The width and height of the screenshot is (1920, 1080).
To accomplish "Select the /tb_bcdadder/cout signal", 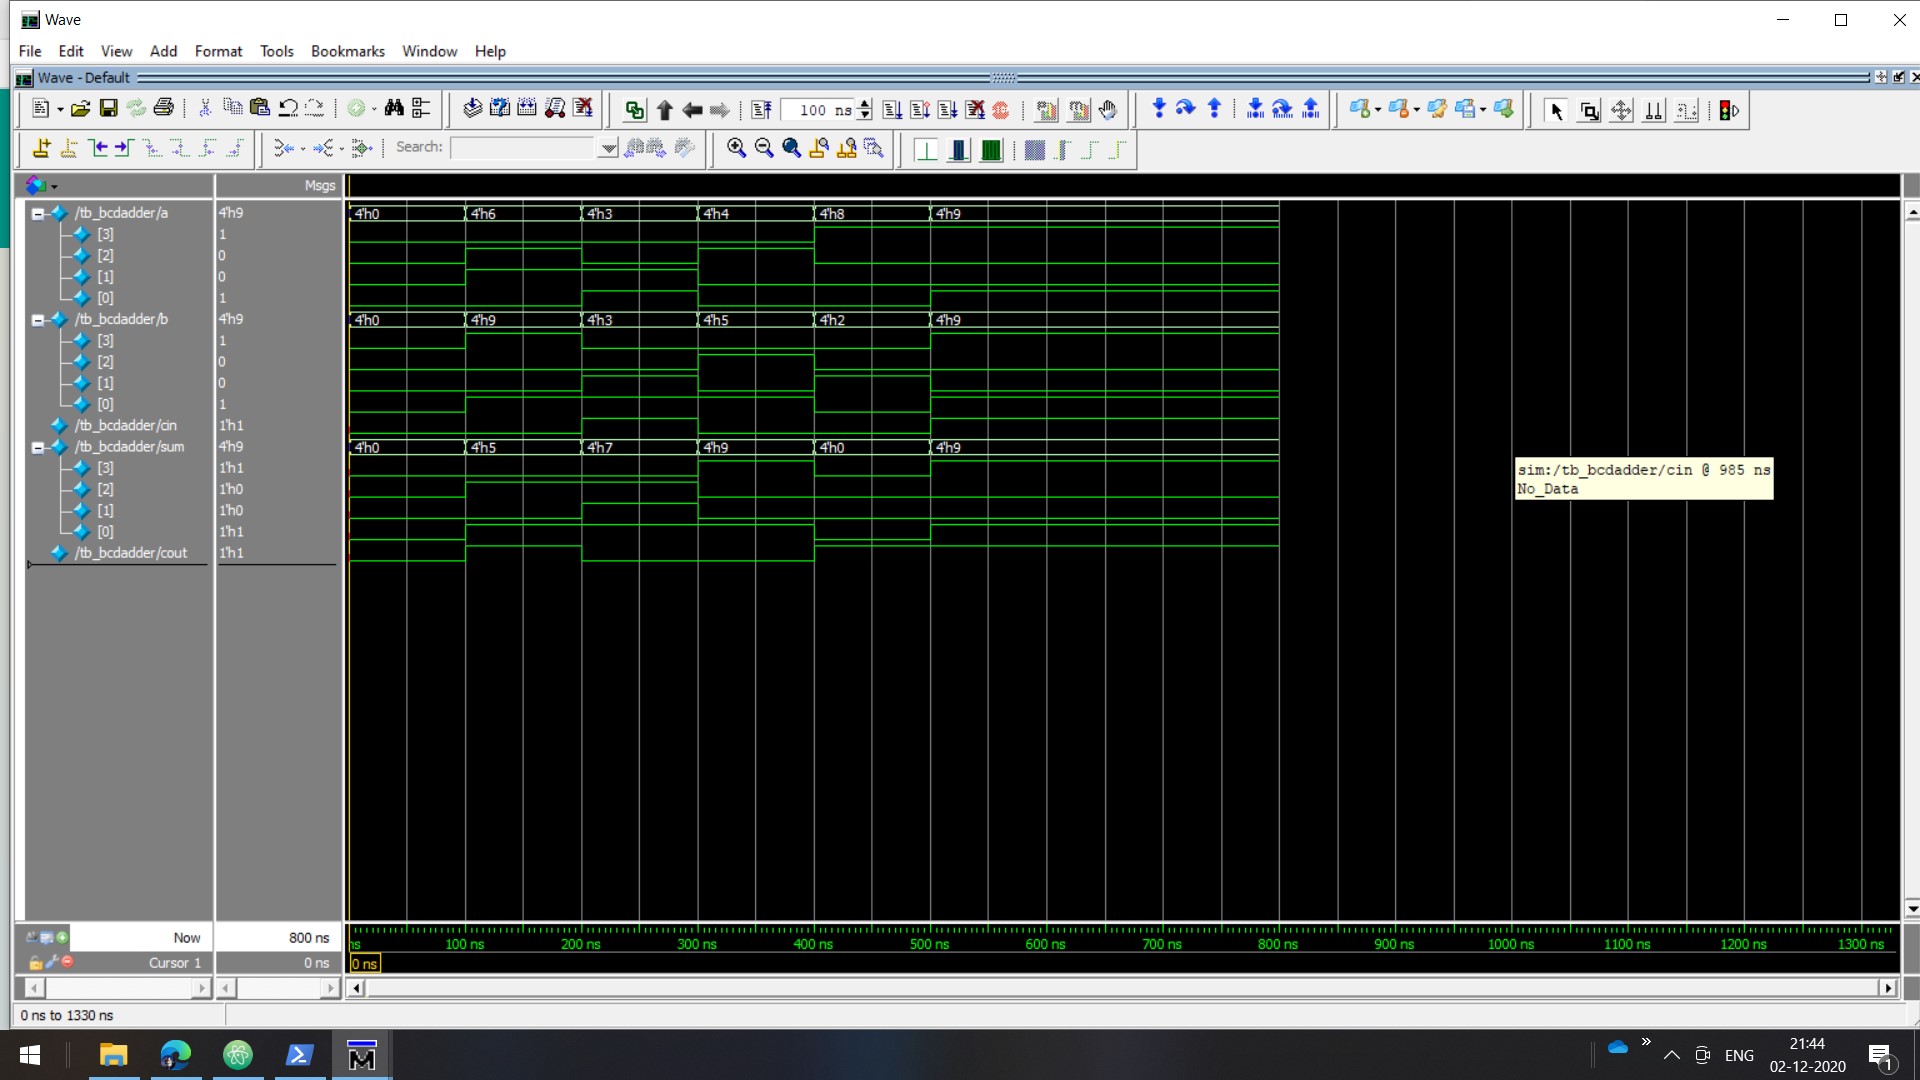I will point(130,553).
